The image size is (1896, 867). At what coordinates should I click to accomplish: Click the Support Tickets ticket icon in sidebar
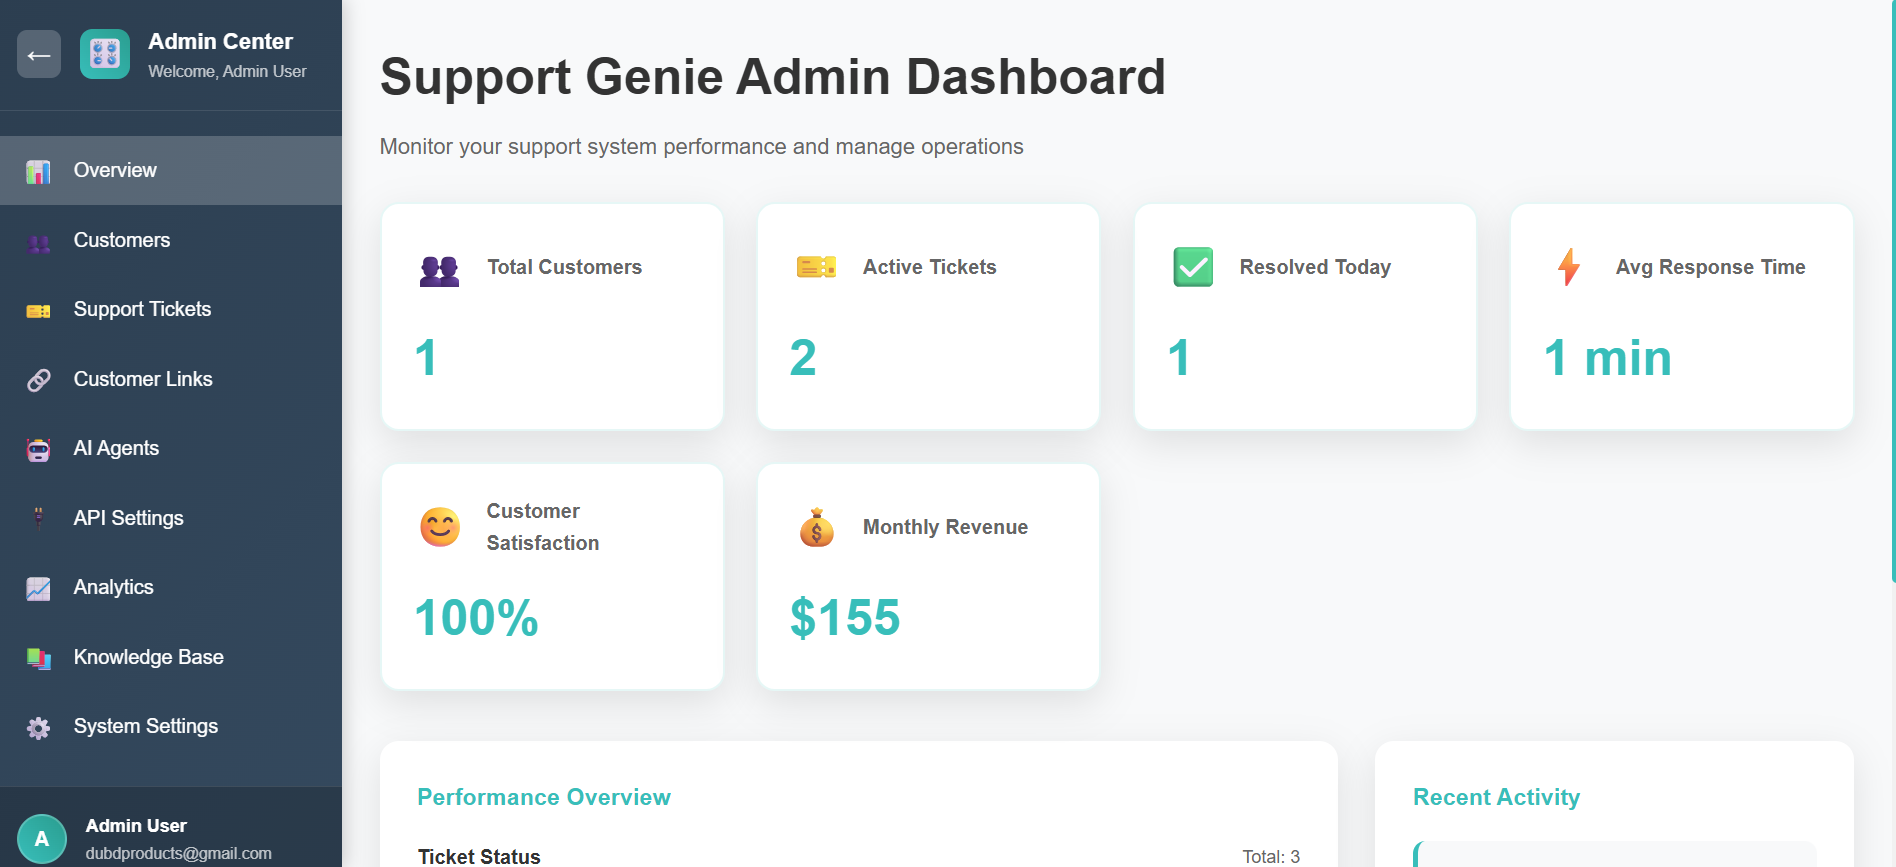click(x=38, y=311)
